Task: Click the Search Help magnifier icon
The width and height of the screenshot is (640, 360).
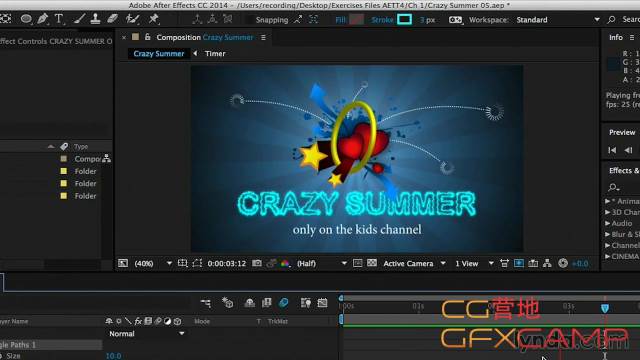Action: click(611, 20)
